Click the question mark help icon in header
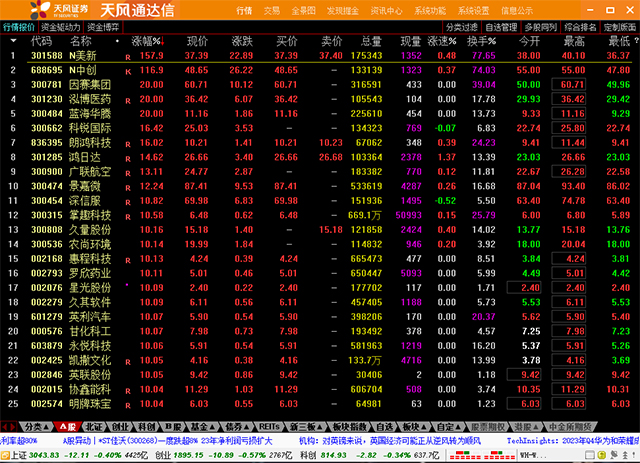 (636, 41)
